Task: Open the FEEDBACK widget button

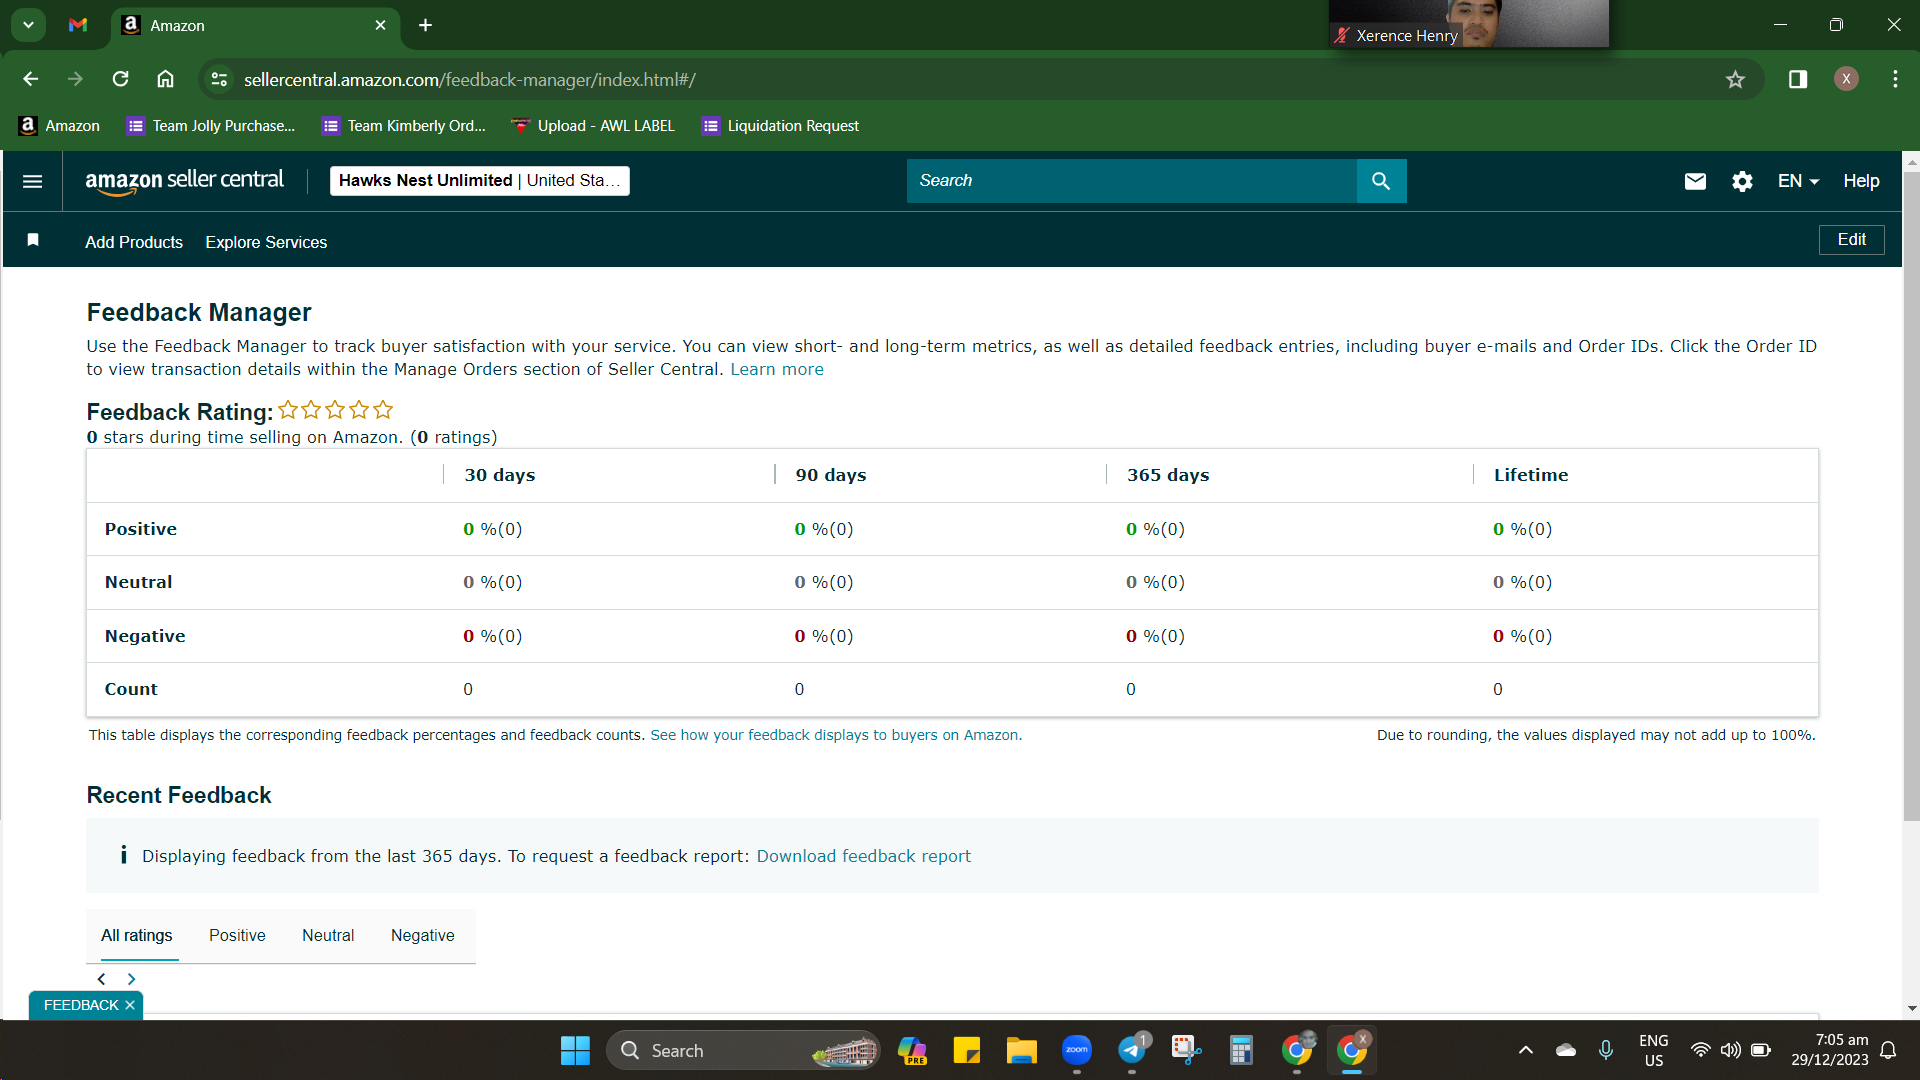Action: click(80, 1005)
